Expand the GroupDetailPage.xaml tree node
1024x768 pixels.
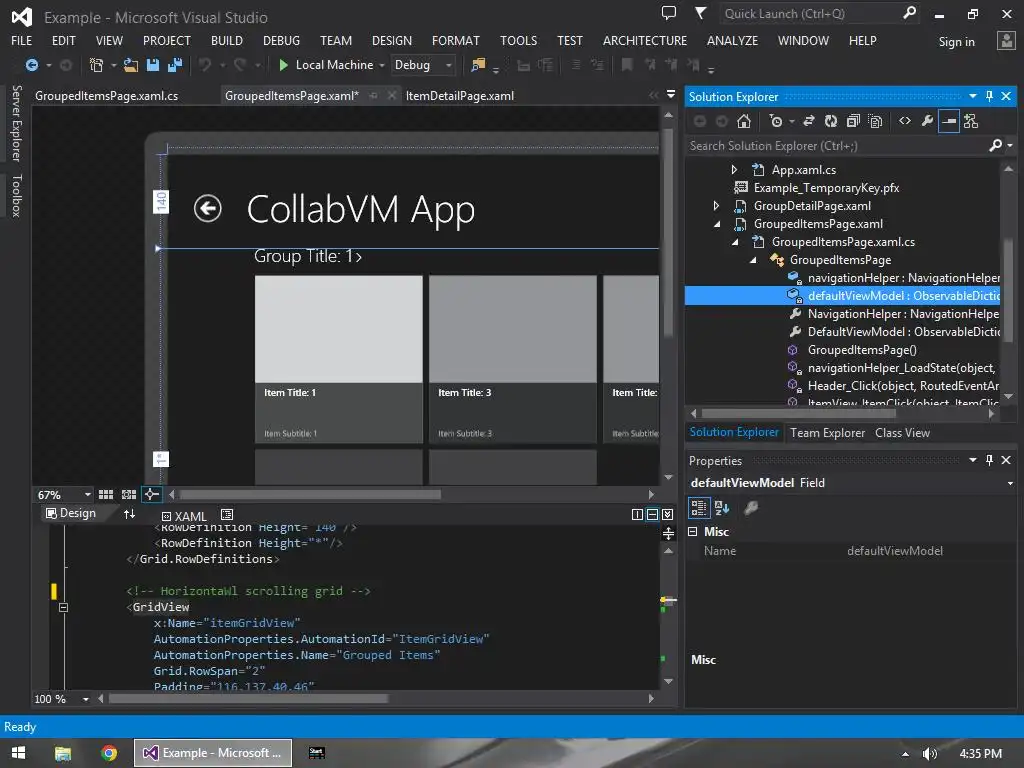(x=716, y=206)
